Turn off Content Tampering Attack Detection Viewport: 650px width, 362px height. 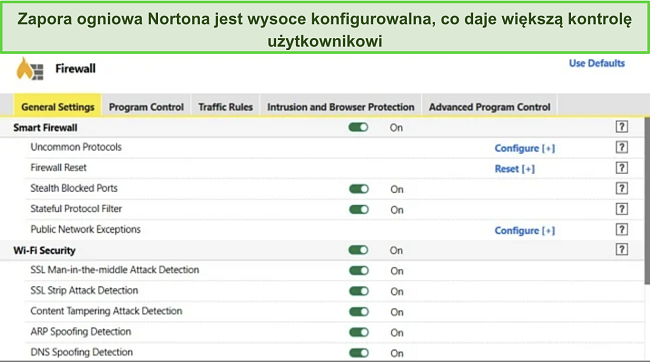(359, 312)
